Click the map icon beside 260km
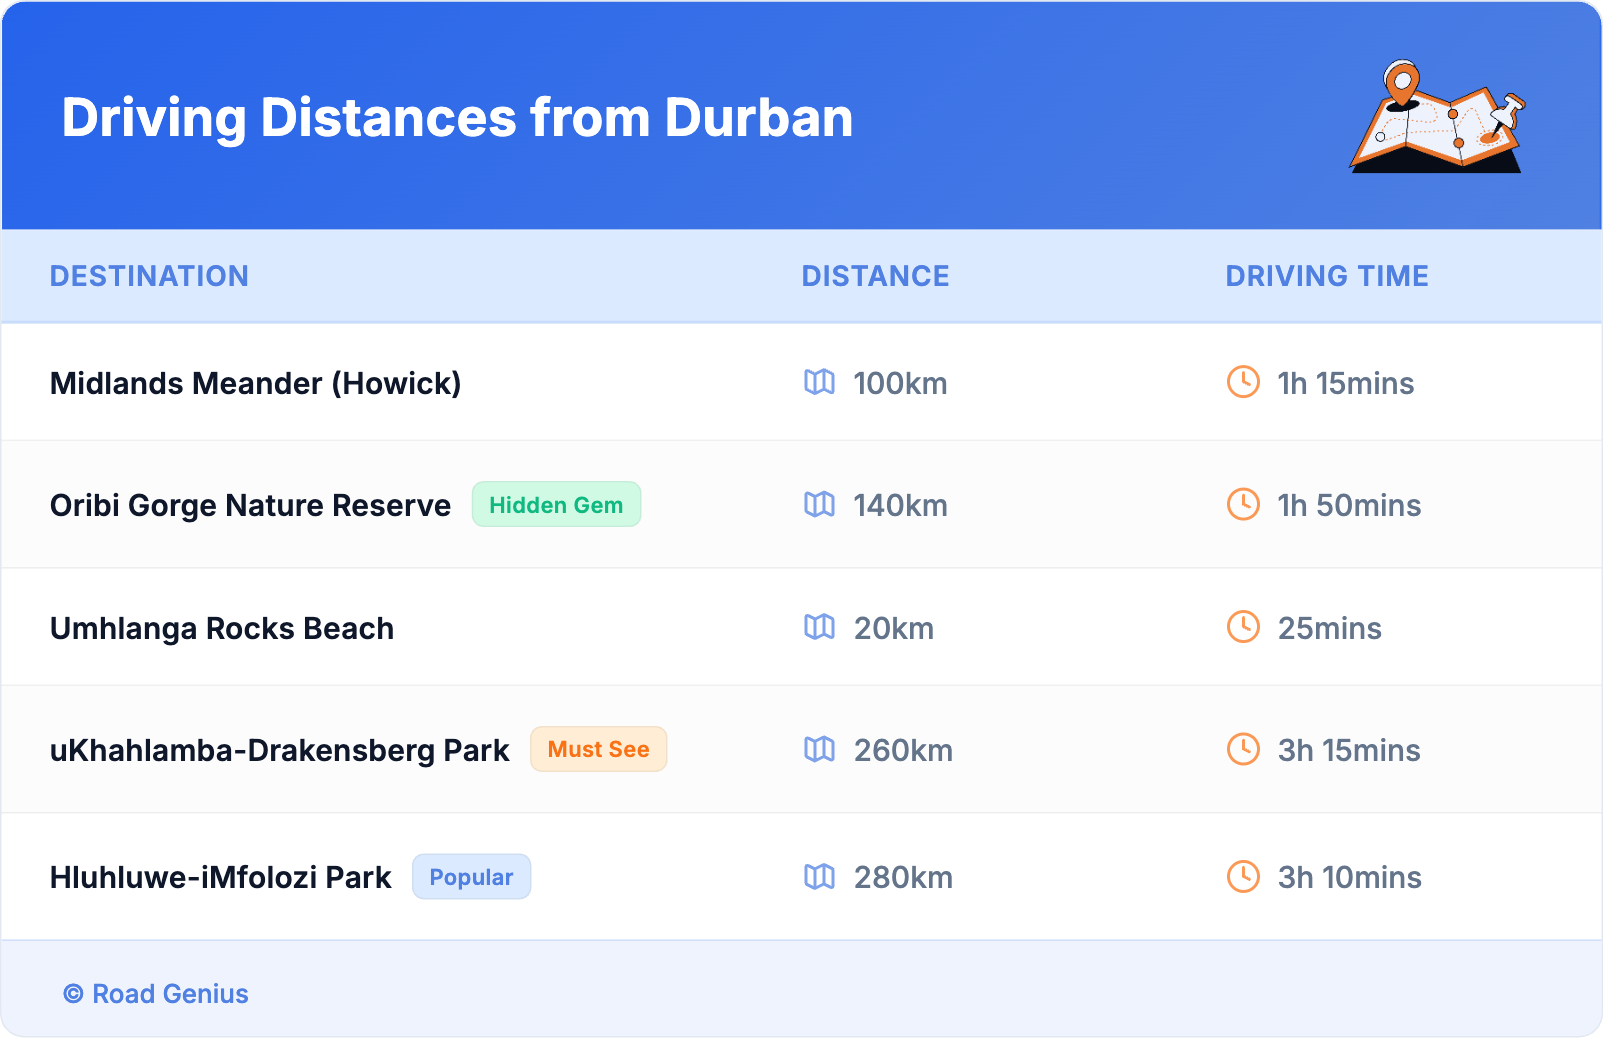The width and height of the screenshot is (1604, 1038). [819, 749]
